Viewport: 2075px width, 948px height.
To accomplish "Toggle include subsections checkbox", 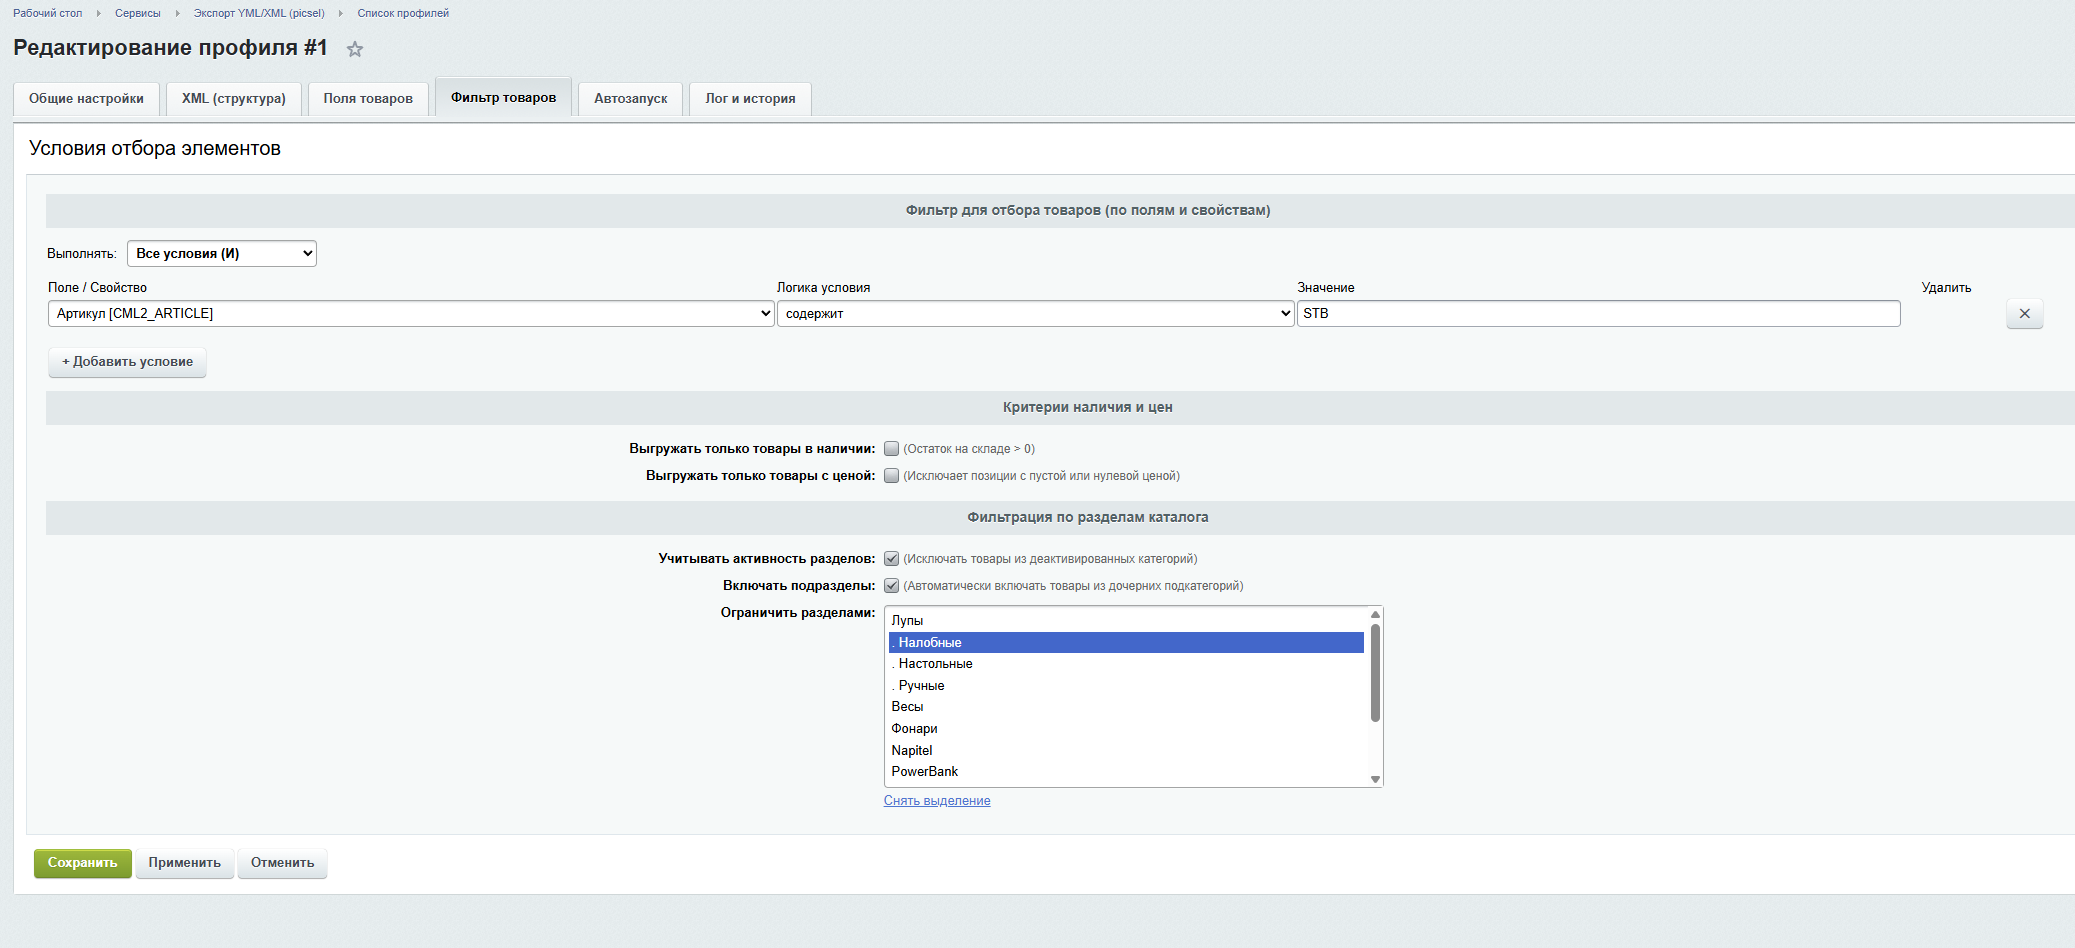I will [x=891, y=586].
